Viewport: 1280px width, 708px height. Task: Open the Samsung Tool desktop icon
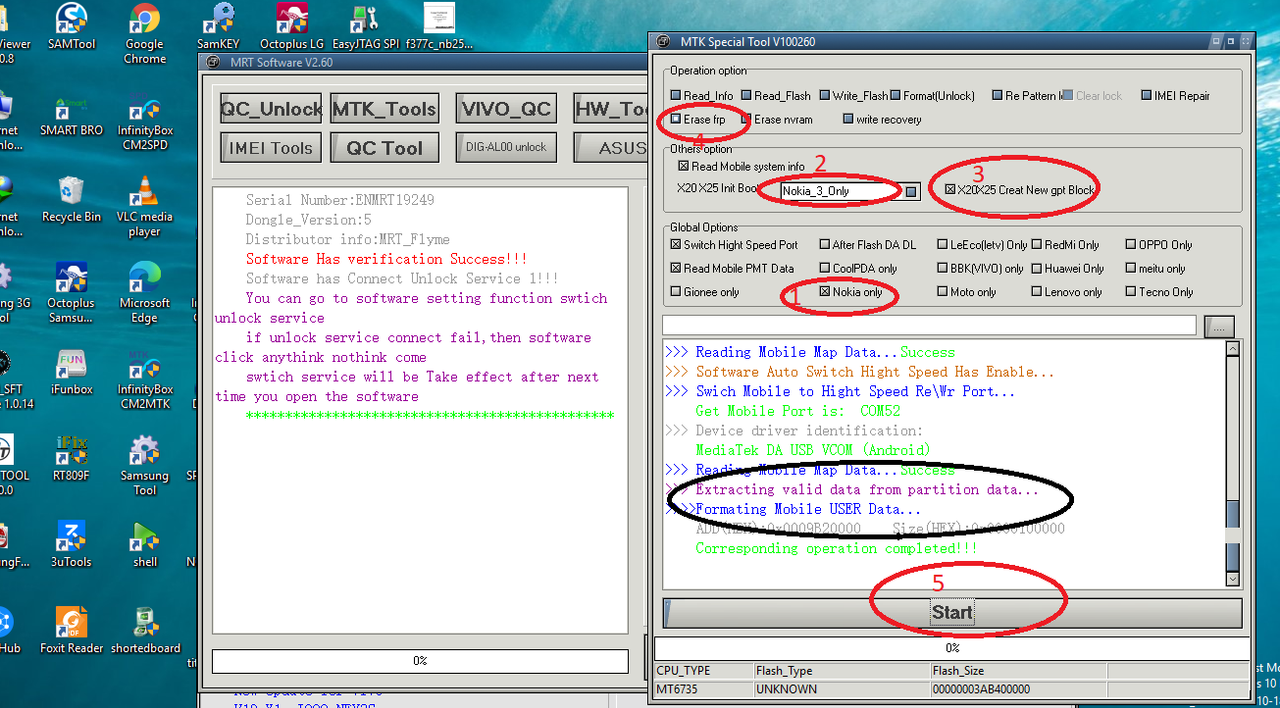click(145, 465)
